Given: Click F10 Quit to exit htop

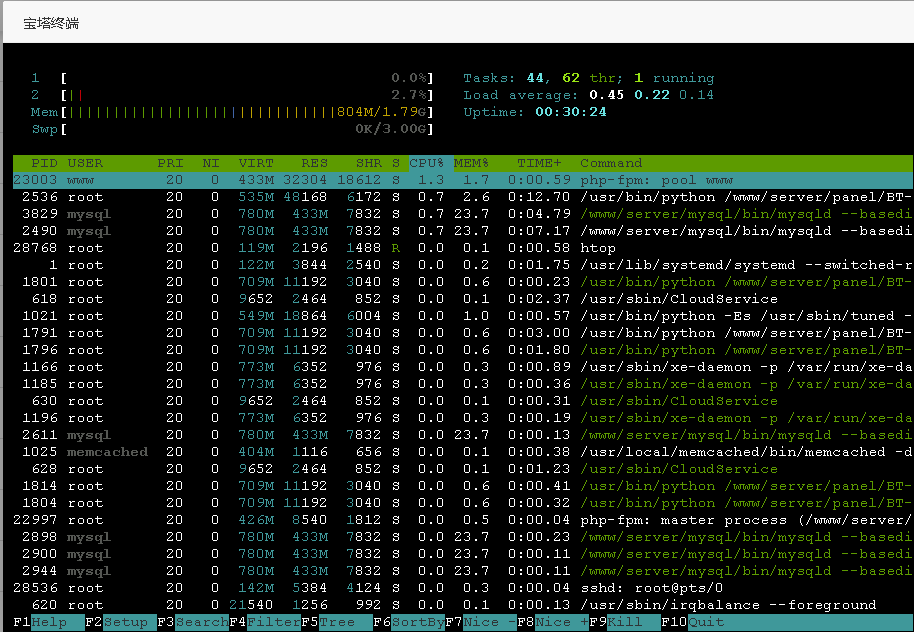Looking at the screenshot, I should (x=693, y=622).
